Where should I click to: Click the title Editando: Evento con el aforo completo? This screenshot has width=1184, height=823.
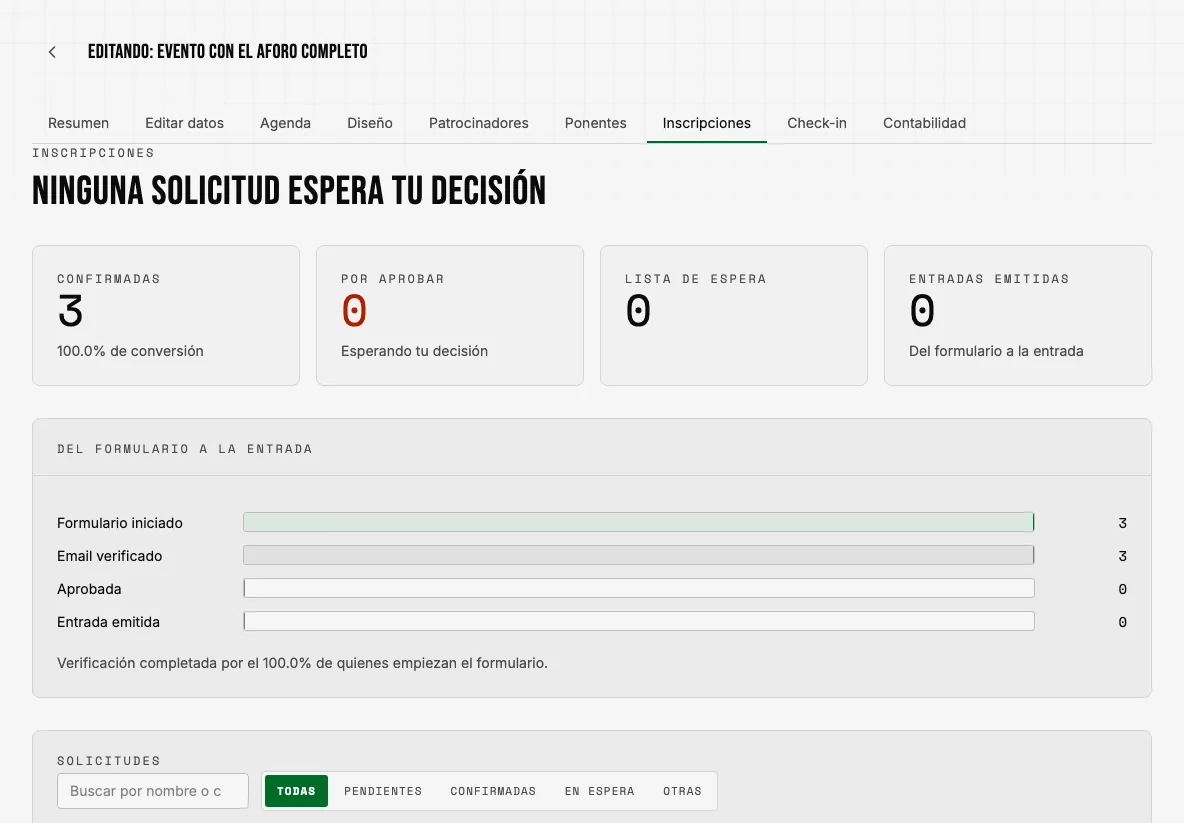coord(227,51)
